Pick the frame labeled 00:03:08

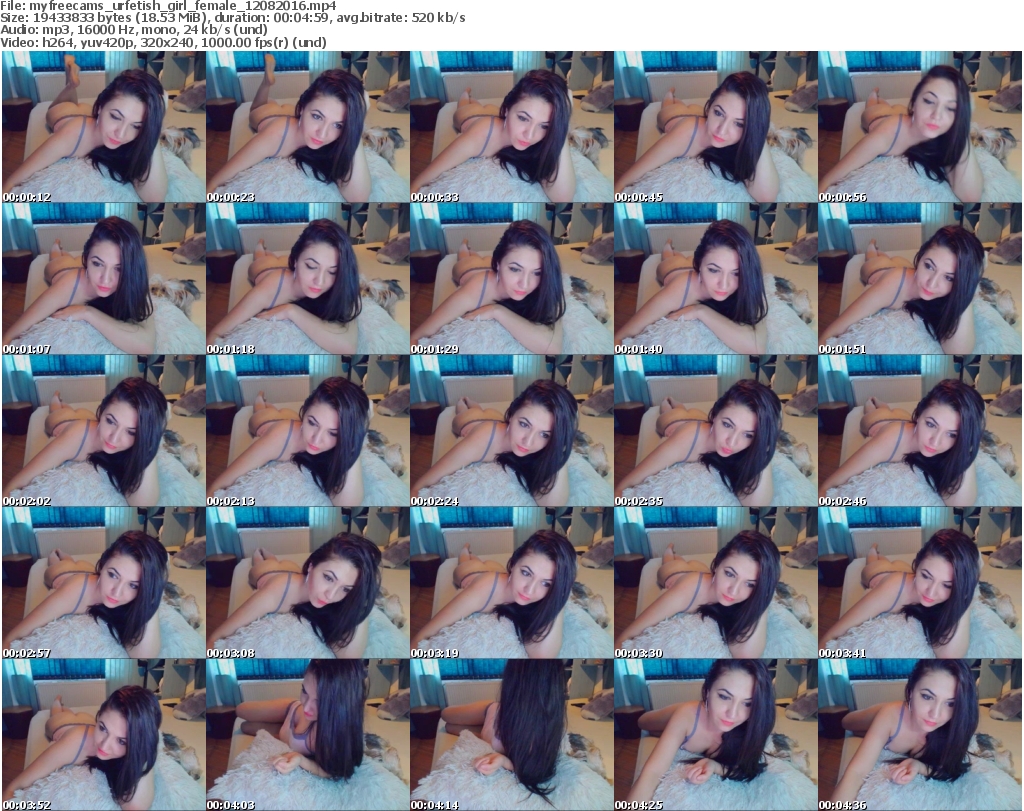point(308,582)
